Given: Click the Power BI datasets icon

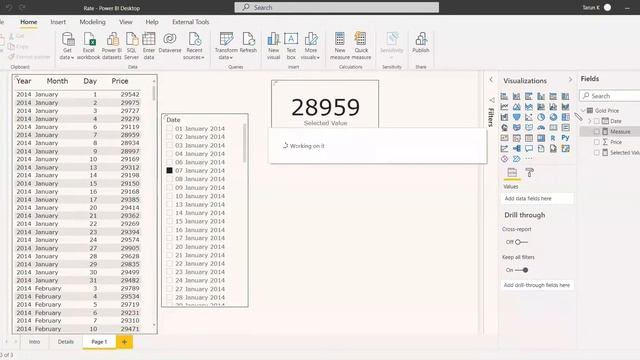Looking at the screenshot, I should pos(112,46).
